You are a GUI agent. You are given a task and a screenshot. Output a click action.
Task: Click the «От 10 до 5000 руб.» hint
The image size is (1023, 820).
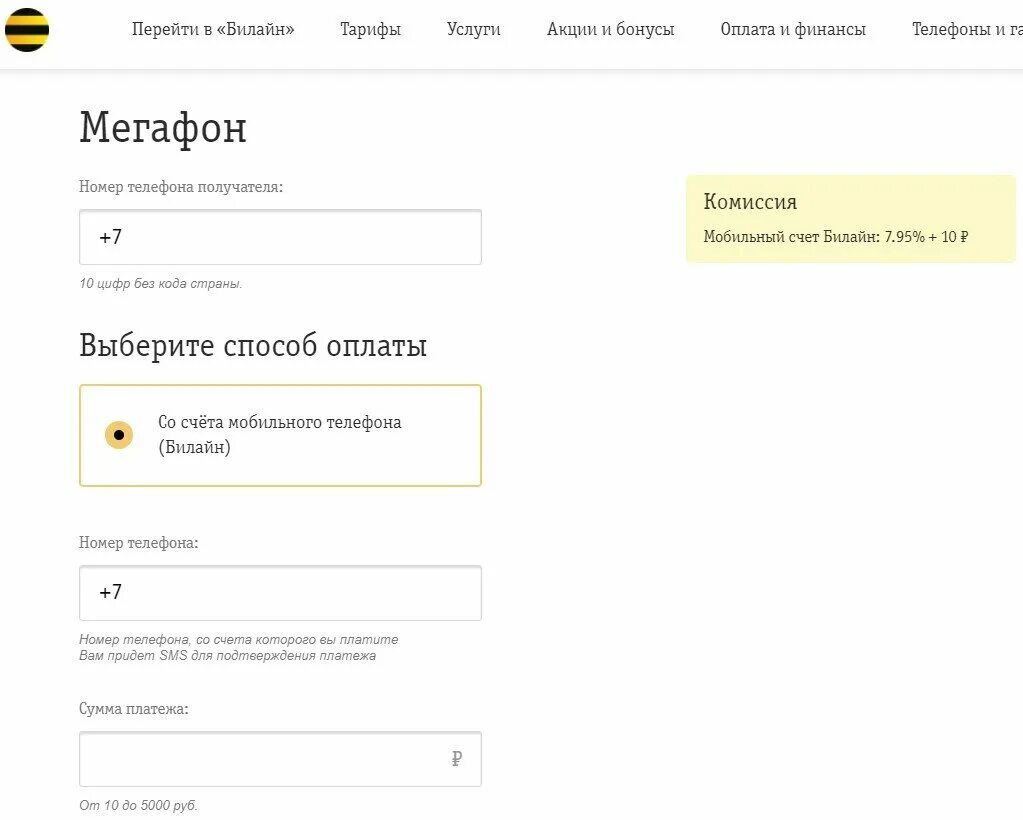(x=138, y=806)
